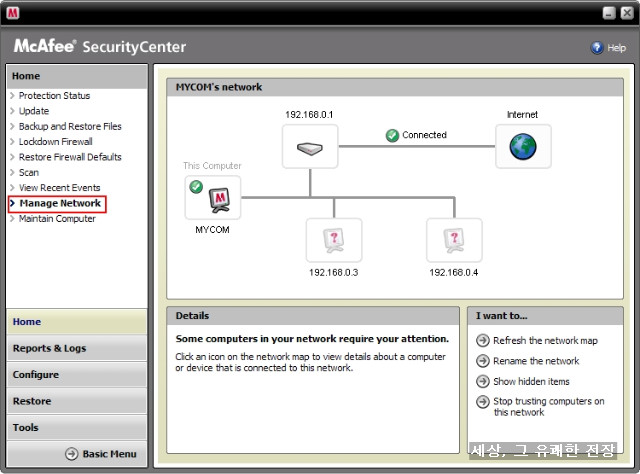Viewport: 640px width, 474px height.
Task: Open the Tools section
Action: point(77,427)
